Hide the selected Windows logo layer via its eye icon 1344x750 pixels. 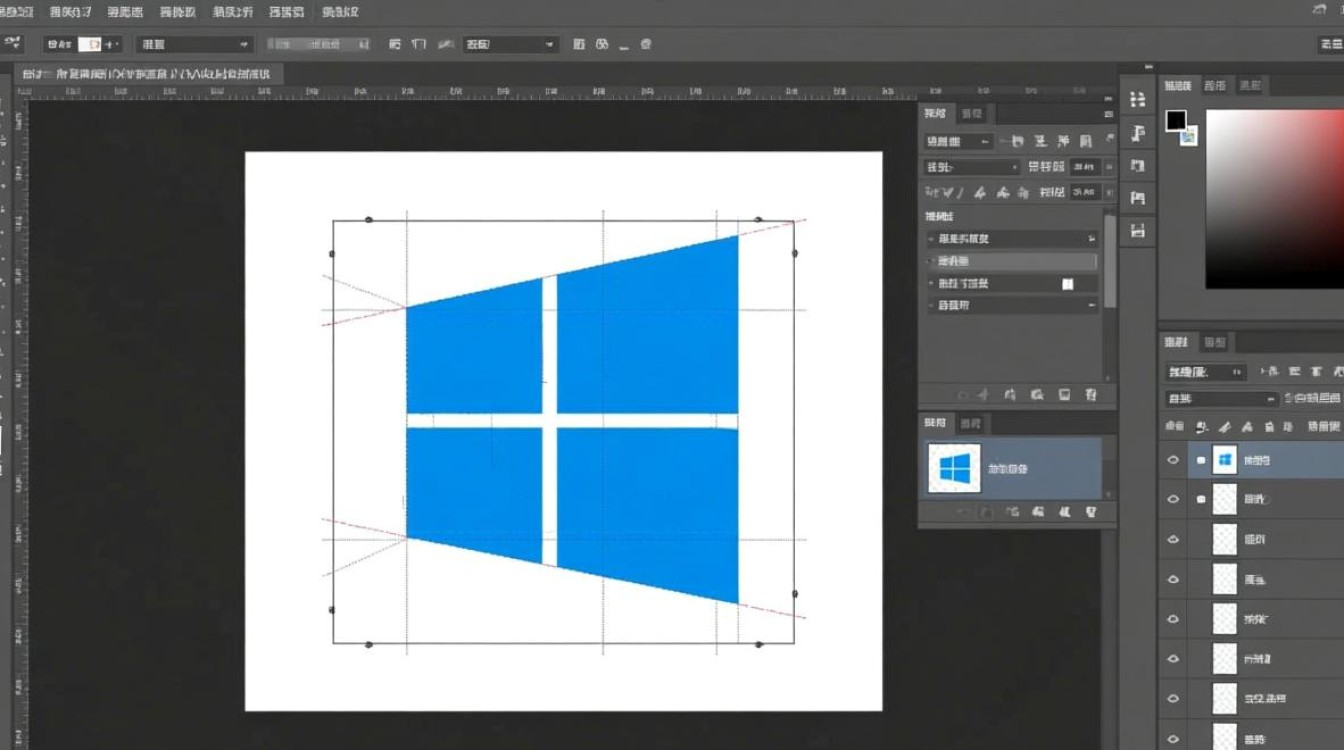click(x=1173, y=461)
